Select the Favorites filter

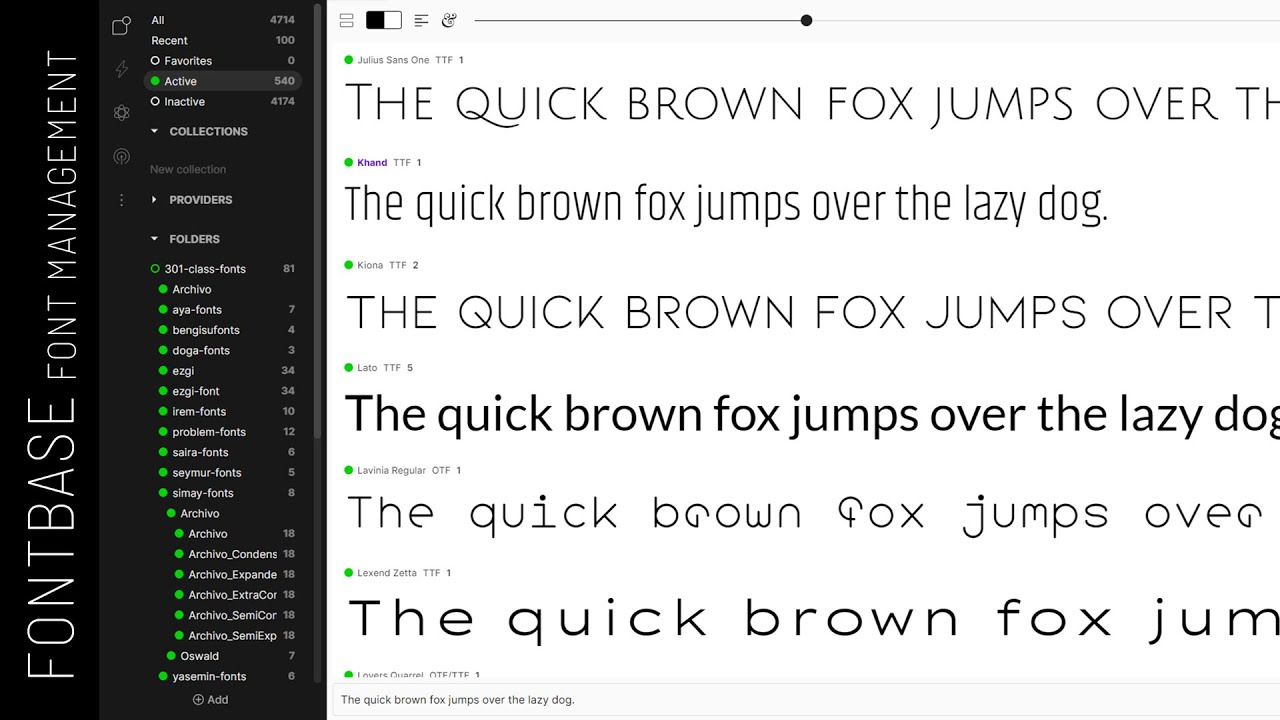pos(222,61)
